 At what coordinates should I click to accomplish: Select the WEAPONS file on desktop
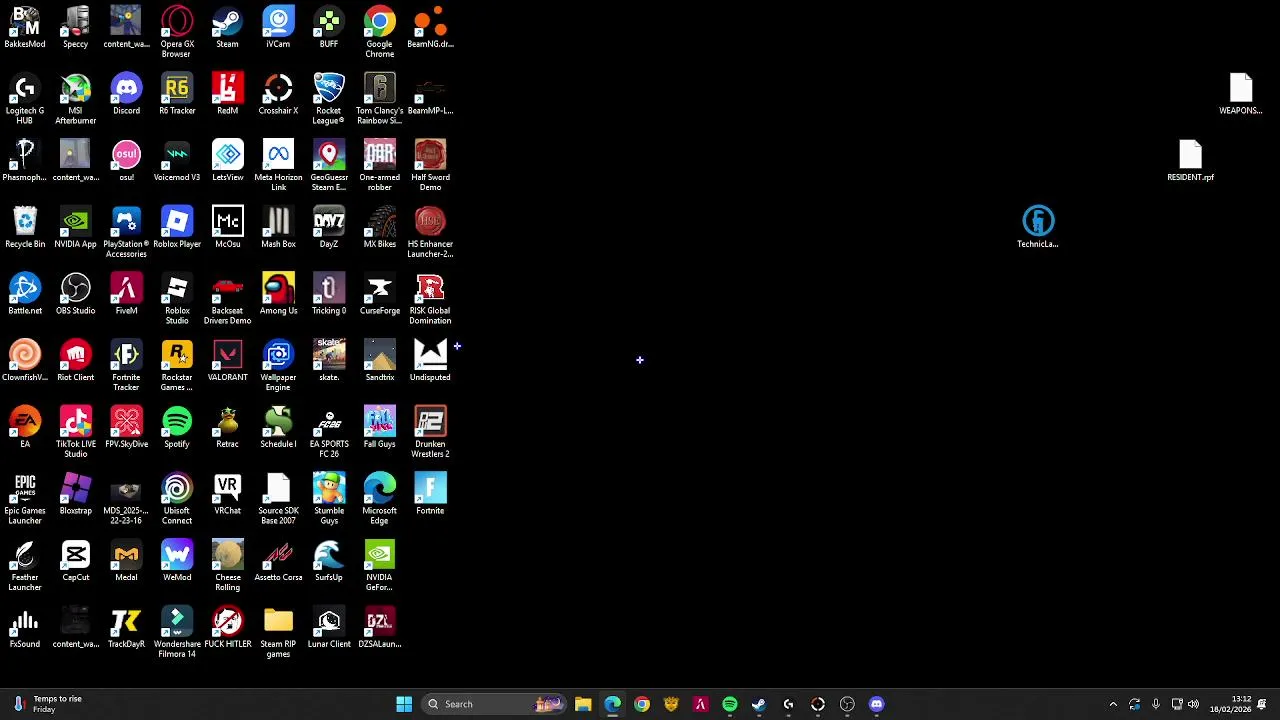(x=1241, y=94)
